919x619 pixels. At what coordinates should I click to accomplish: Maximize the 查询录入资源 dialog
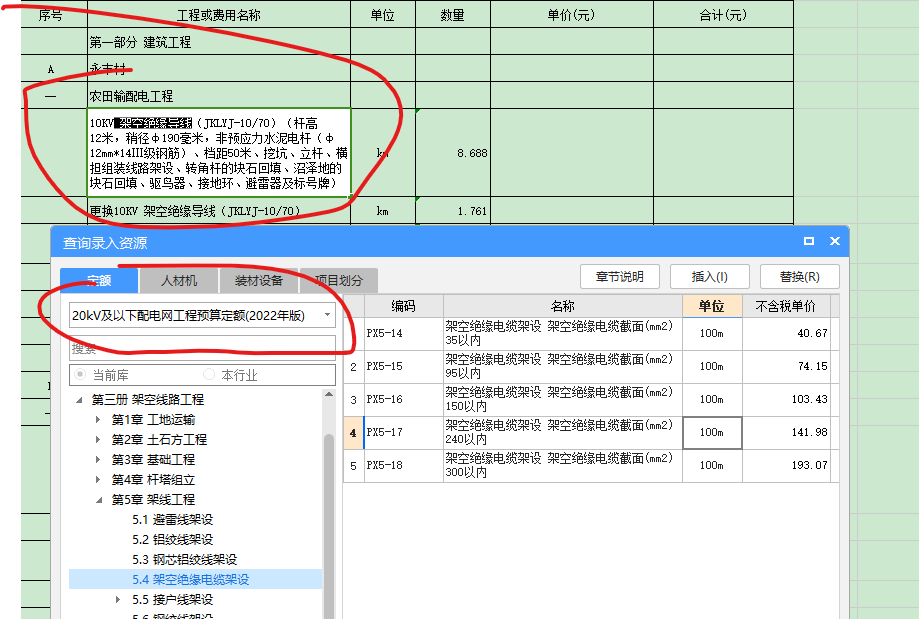pos(809,241)
